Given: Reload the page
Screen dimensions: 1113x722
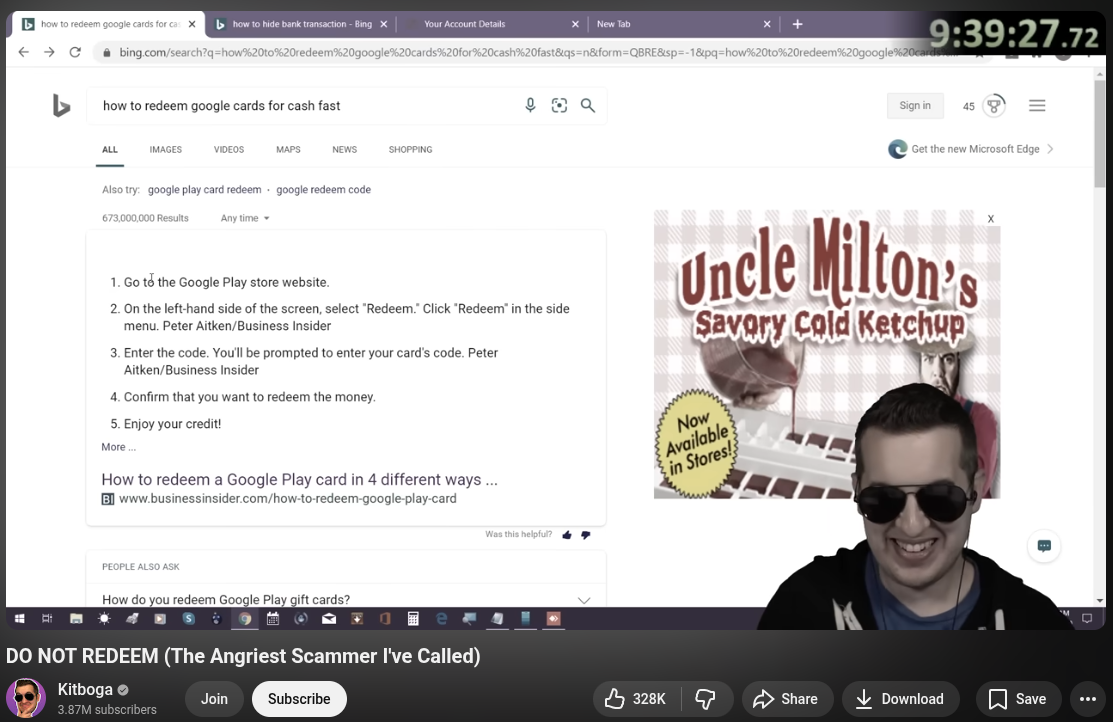Looking at the screenshot, I should point(75,52).
